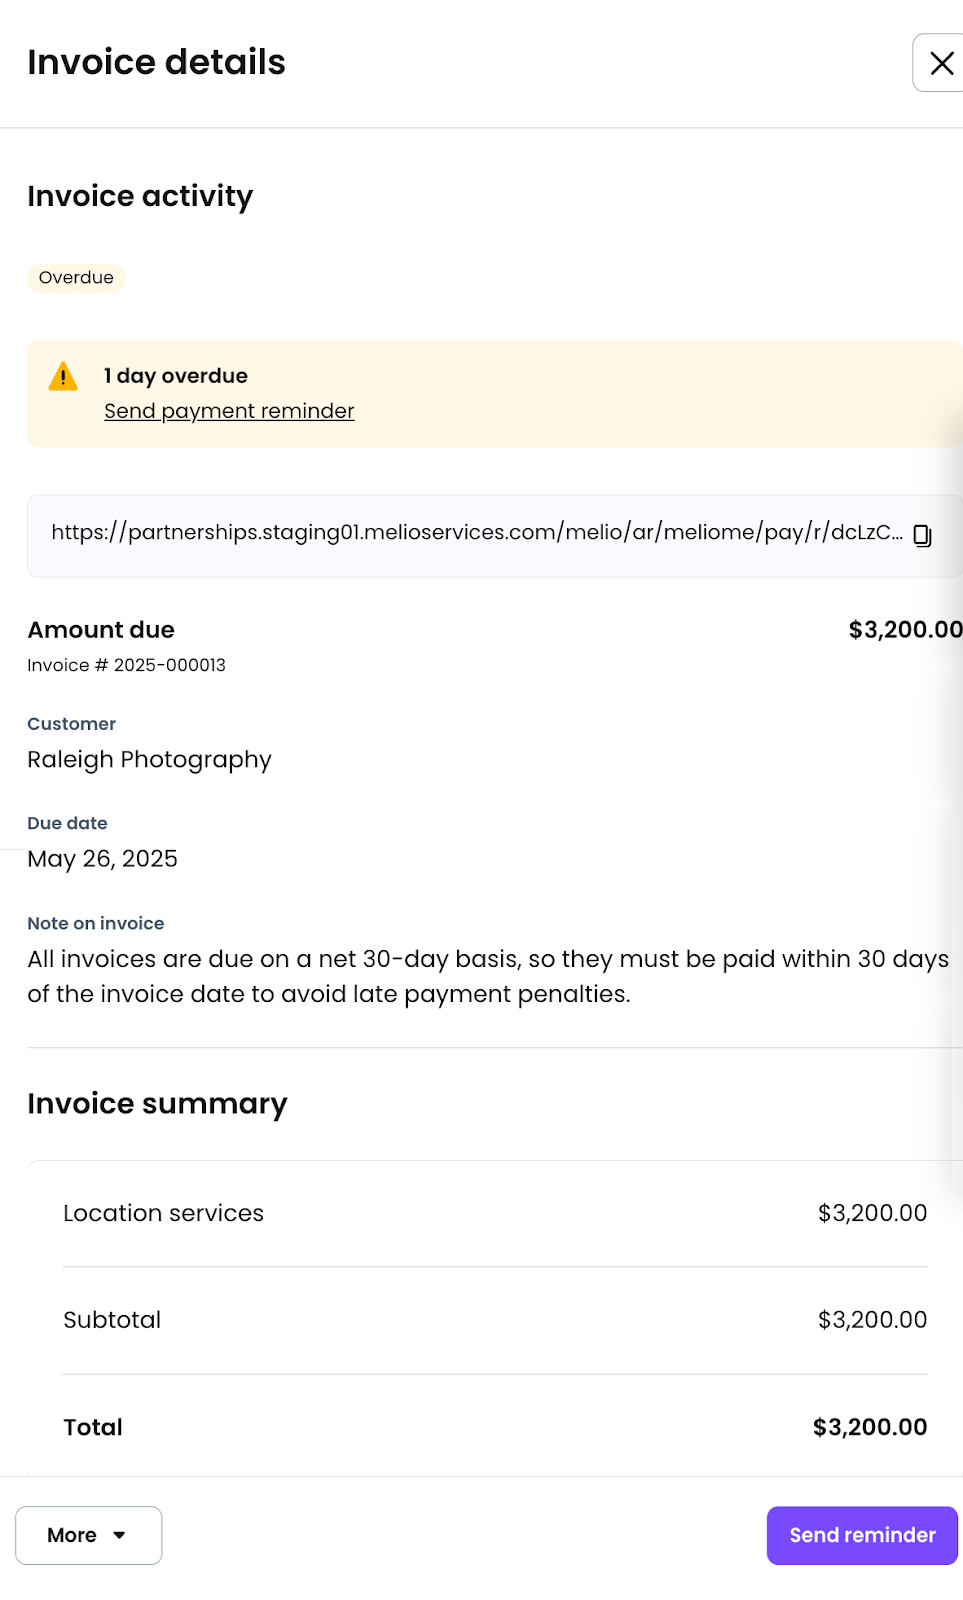The image size is (963, 1600).
Task: Click the More dropdown arrow
Action: 119,1535
